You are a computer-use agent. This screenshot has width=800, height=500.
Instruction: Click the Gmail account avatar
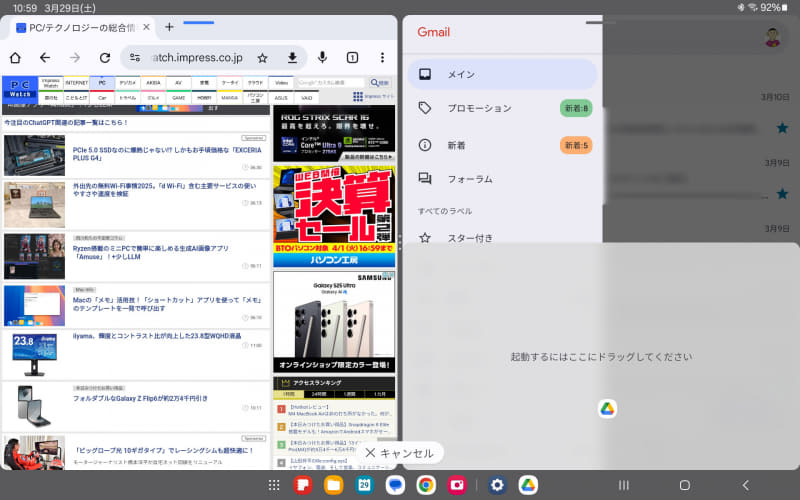[x=773, y=37]
